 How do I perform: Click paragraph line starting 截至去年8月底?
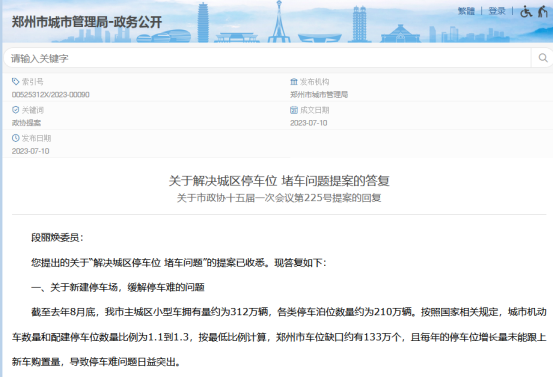pyautogui.click(x=289, y=312)
